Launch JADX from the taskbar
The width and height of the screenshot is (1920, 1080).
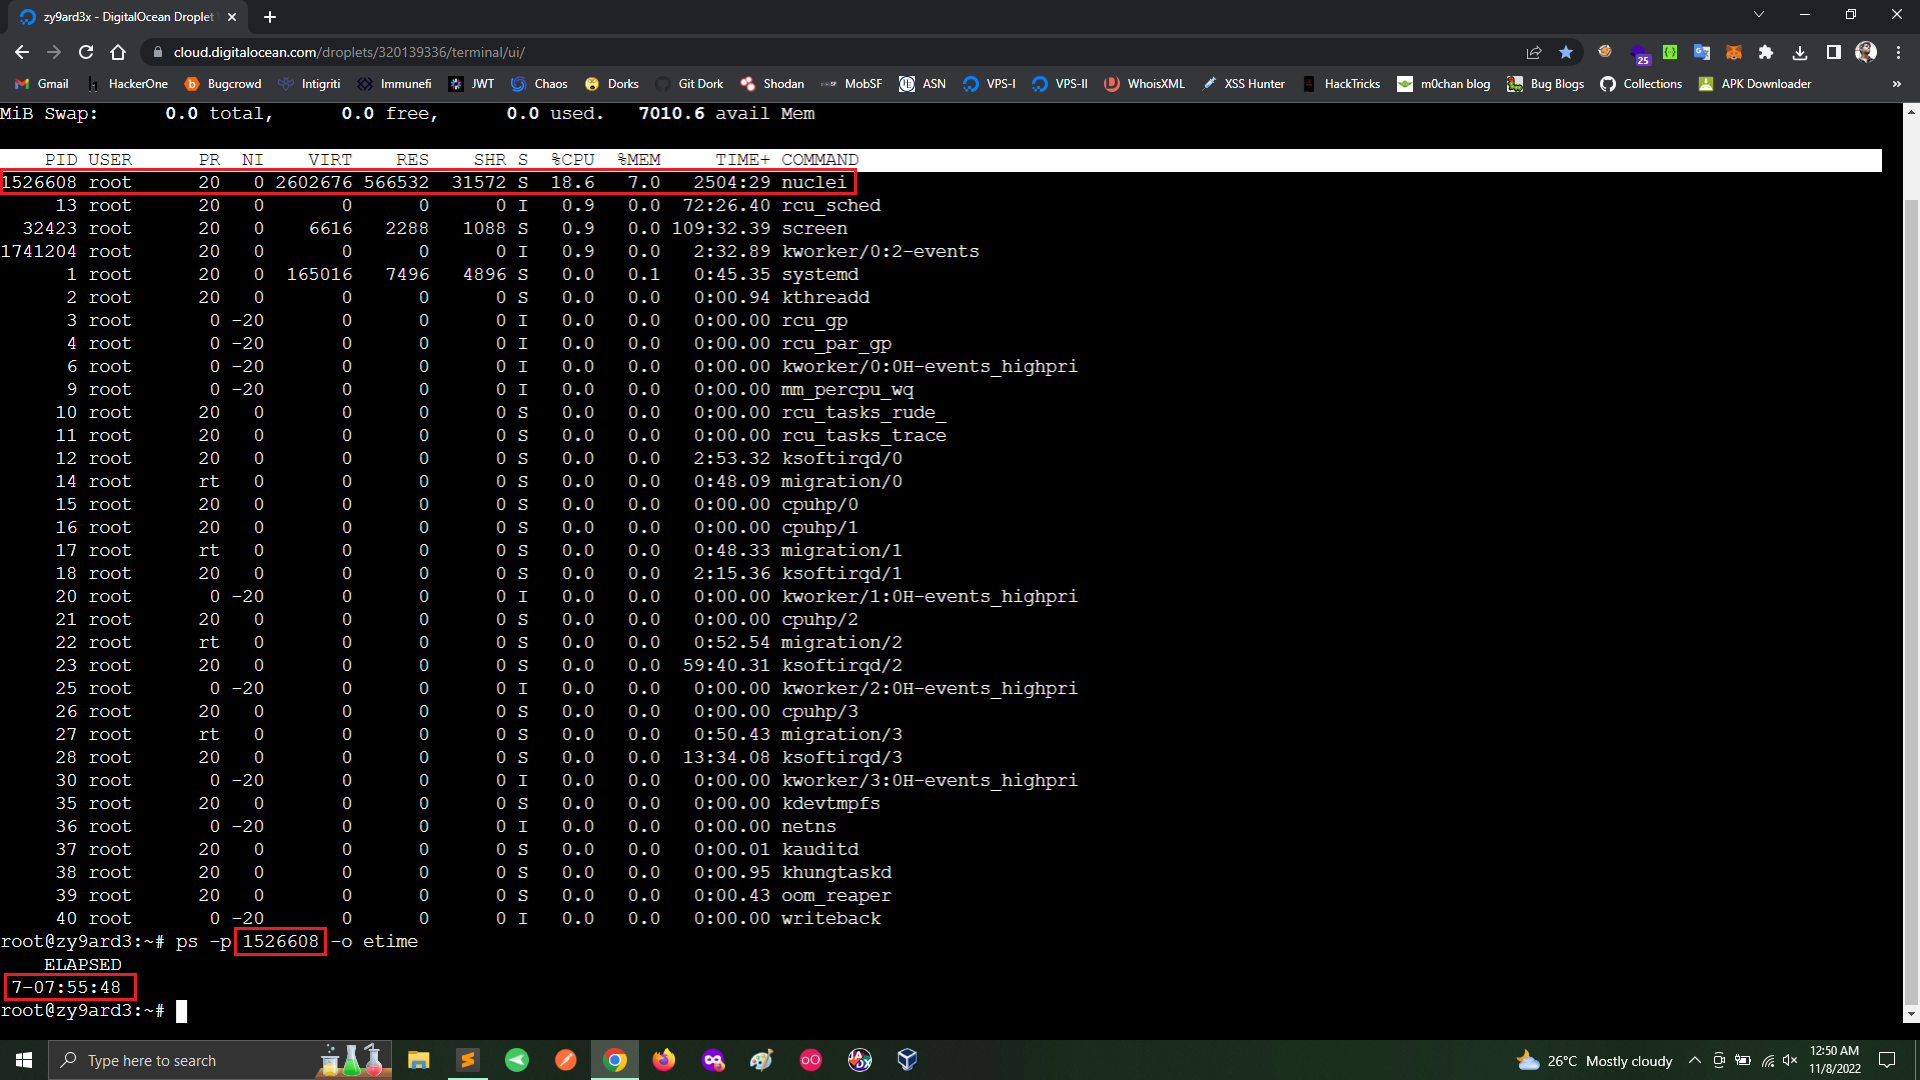pos(860,1060)
